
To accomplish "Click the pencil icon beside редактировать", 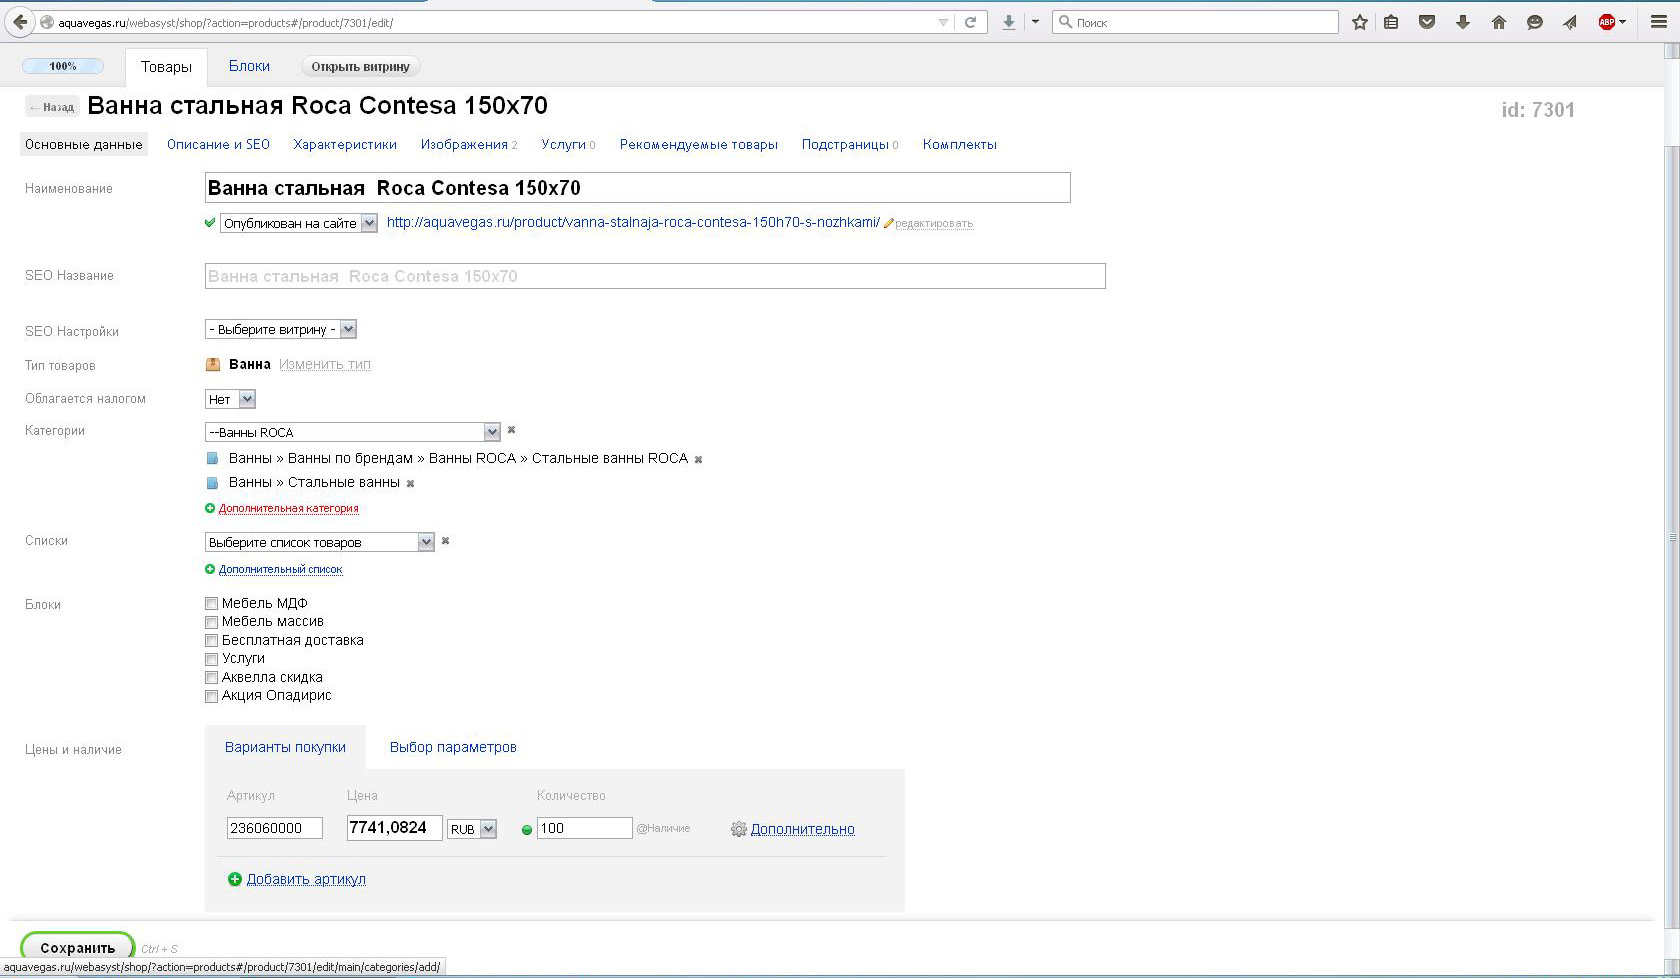I will [x=888, y=224].
